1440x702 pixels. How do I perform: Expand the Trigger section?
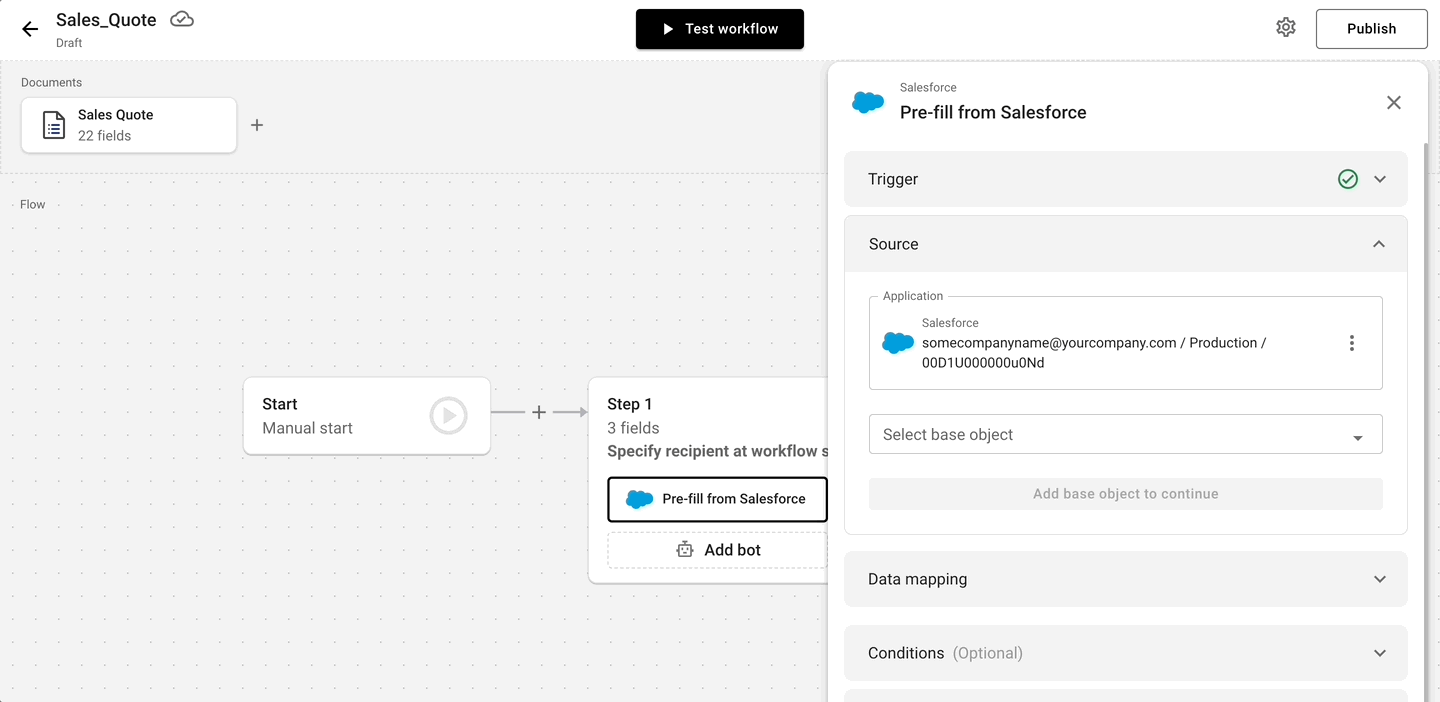coord(1380,179)
